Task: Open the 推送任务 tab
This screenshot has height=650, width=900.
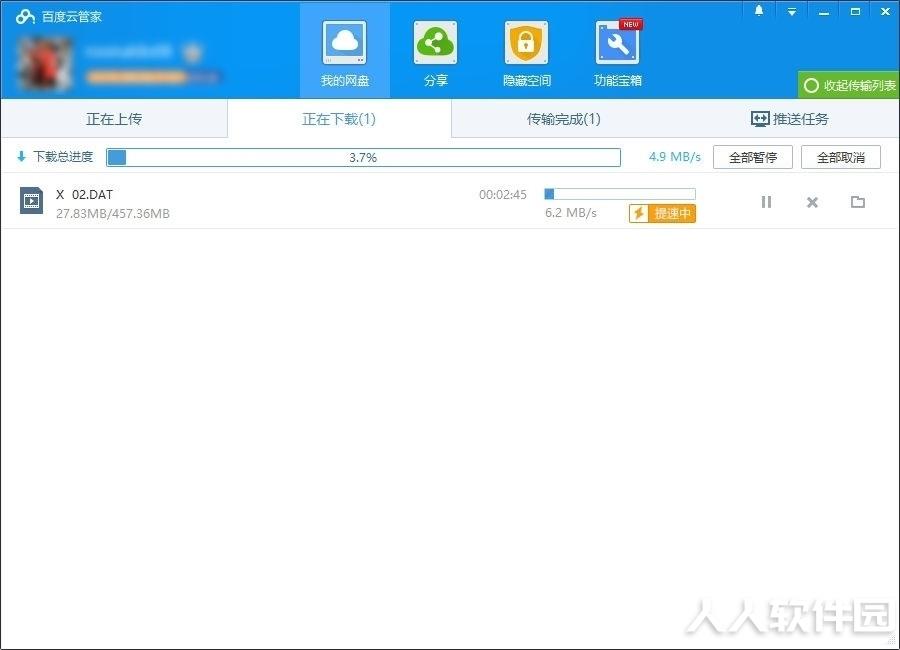Action: point(789,119)
